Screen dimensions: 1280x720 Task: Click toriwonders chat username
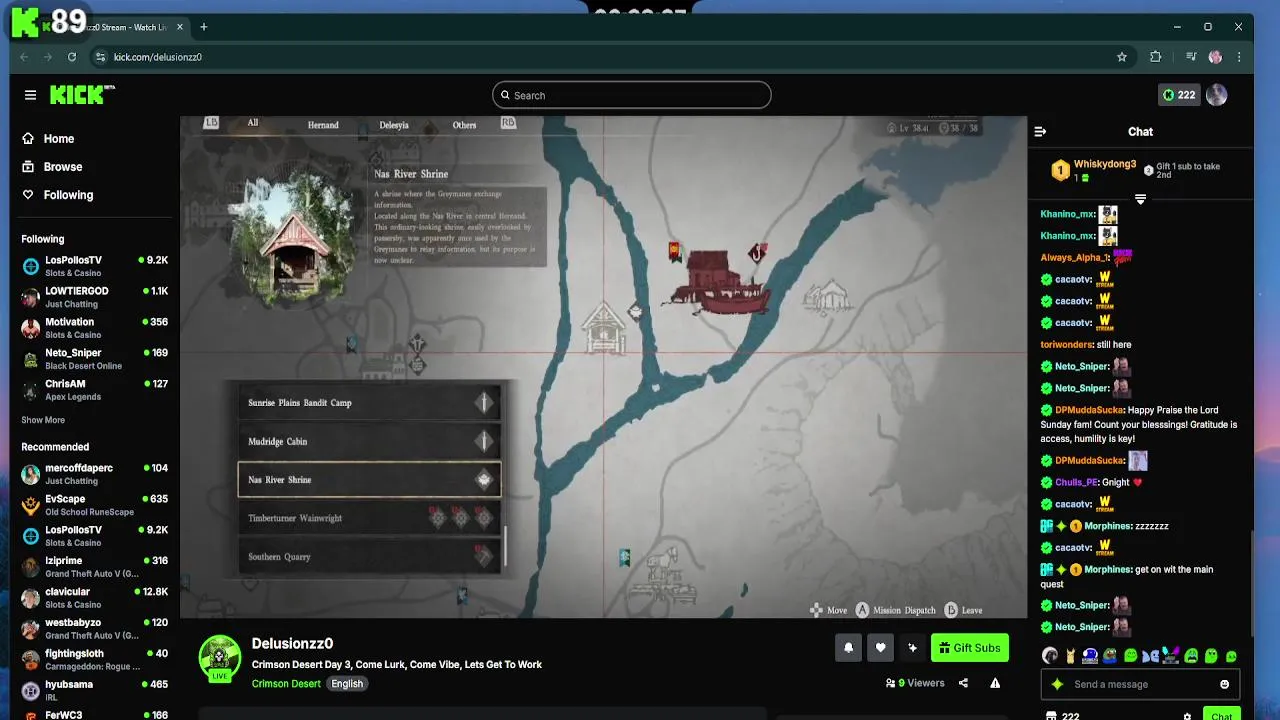(1067, 345)
